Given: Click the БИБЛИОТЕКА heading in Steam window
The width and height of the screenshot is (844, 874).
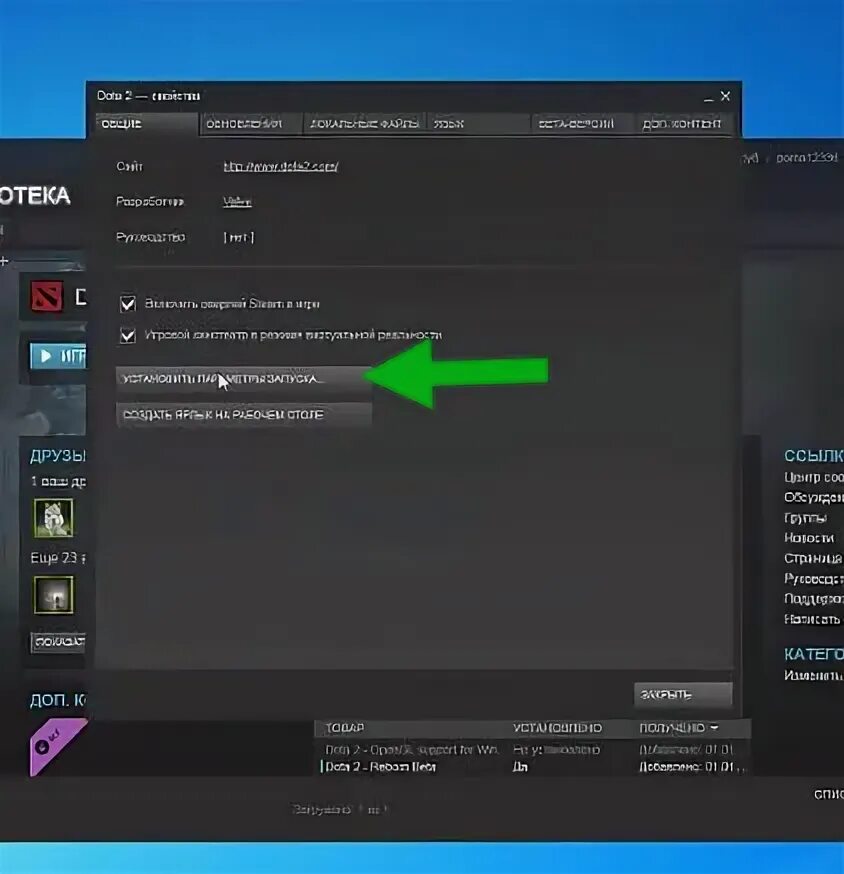Looking at the screenshot, I should coord(36,196).
